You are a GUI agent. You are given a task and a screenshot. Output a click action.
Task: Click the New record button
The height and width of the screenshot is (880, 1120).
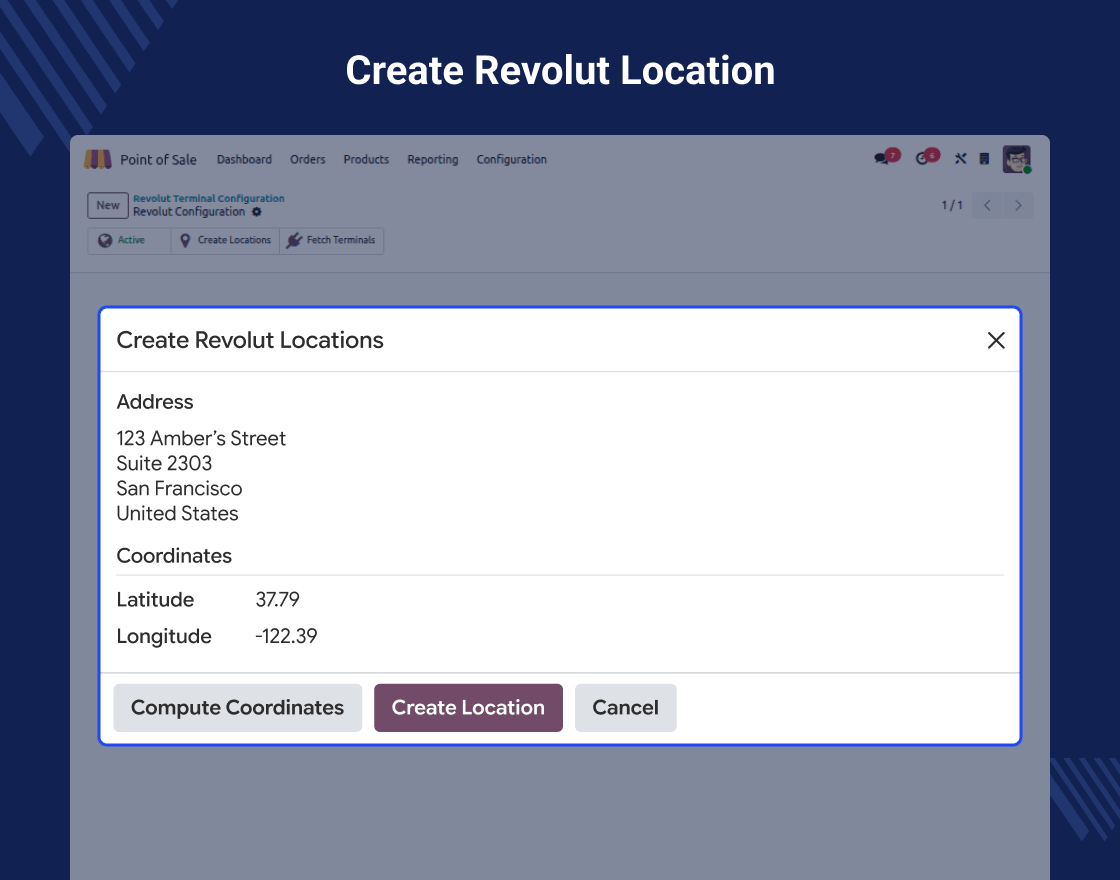tap(108, 205)
